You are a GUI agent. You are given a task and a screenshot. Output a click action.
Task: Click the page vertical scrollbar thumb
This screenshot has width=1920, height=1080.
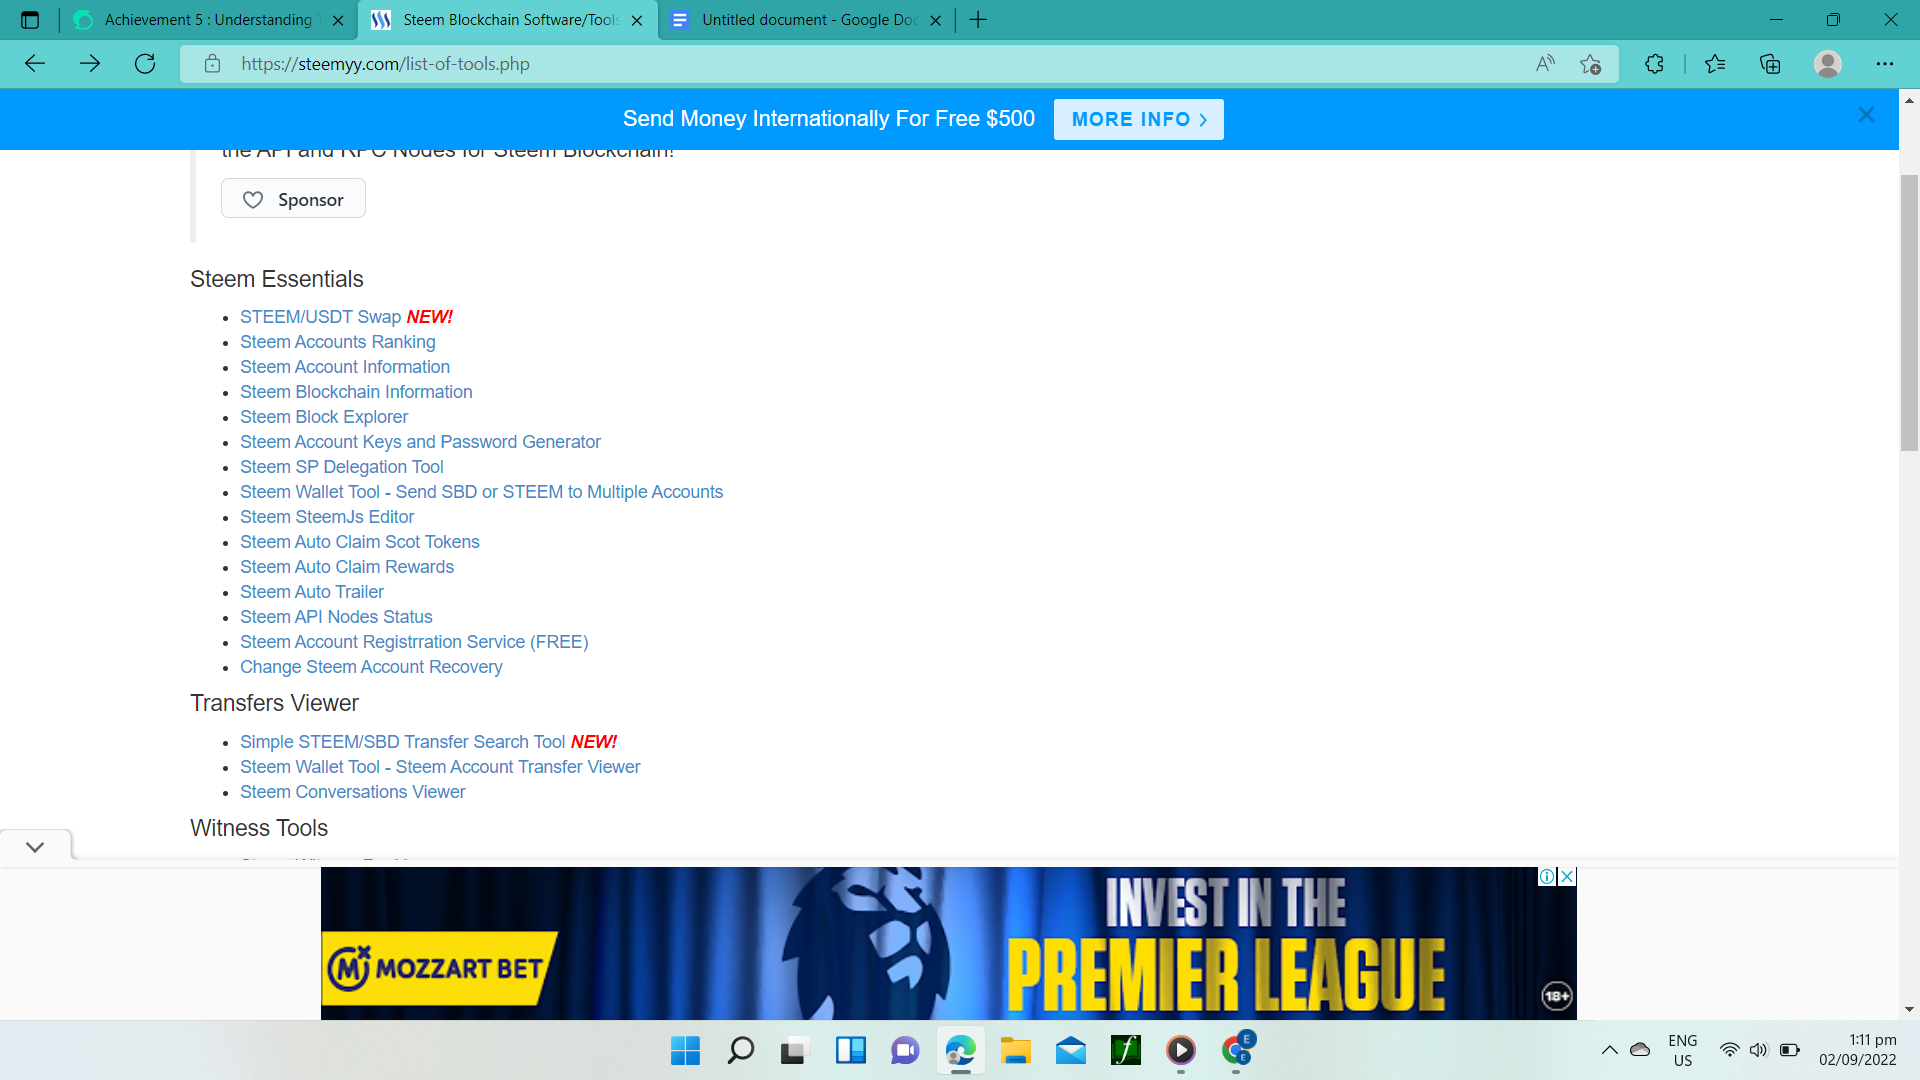click(1909, 313)
